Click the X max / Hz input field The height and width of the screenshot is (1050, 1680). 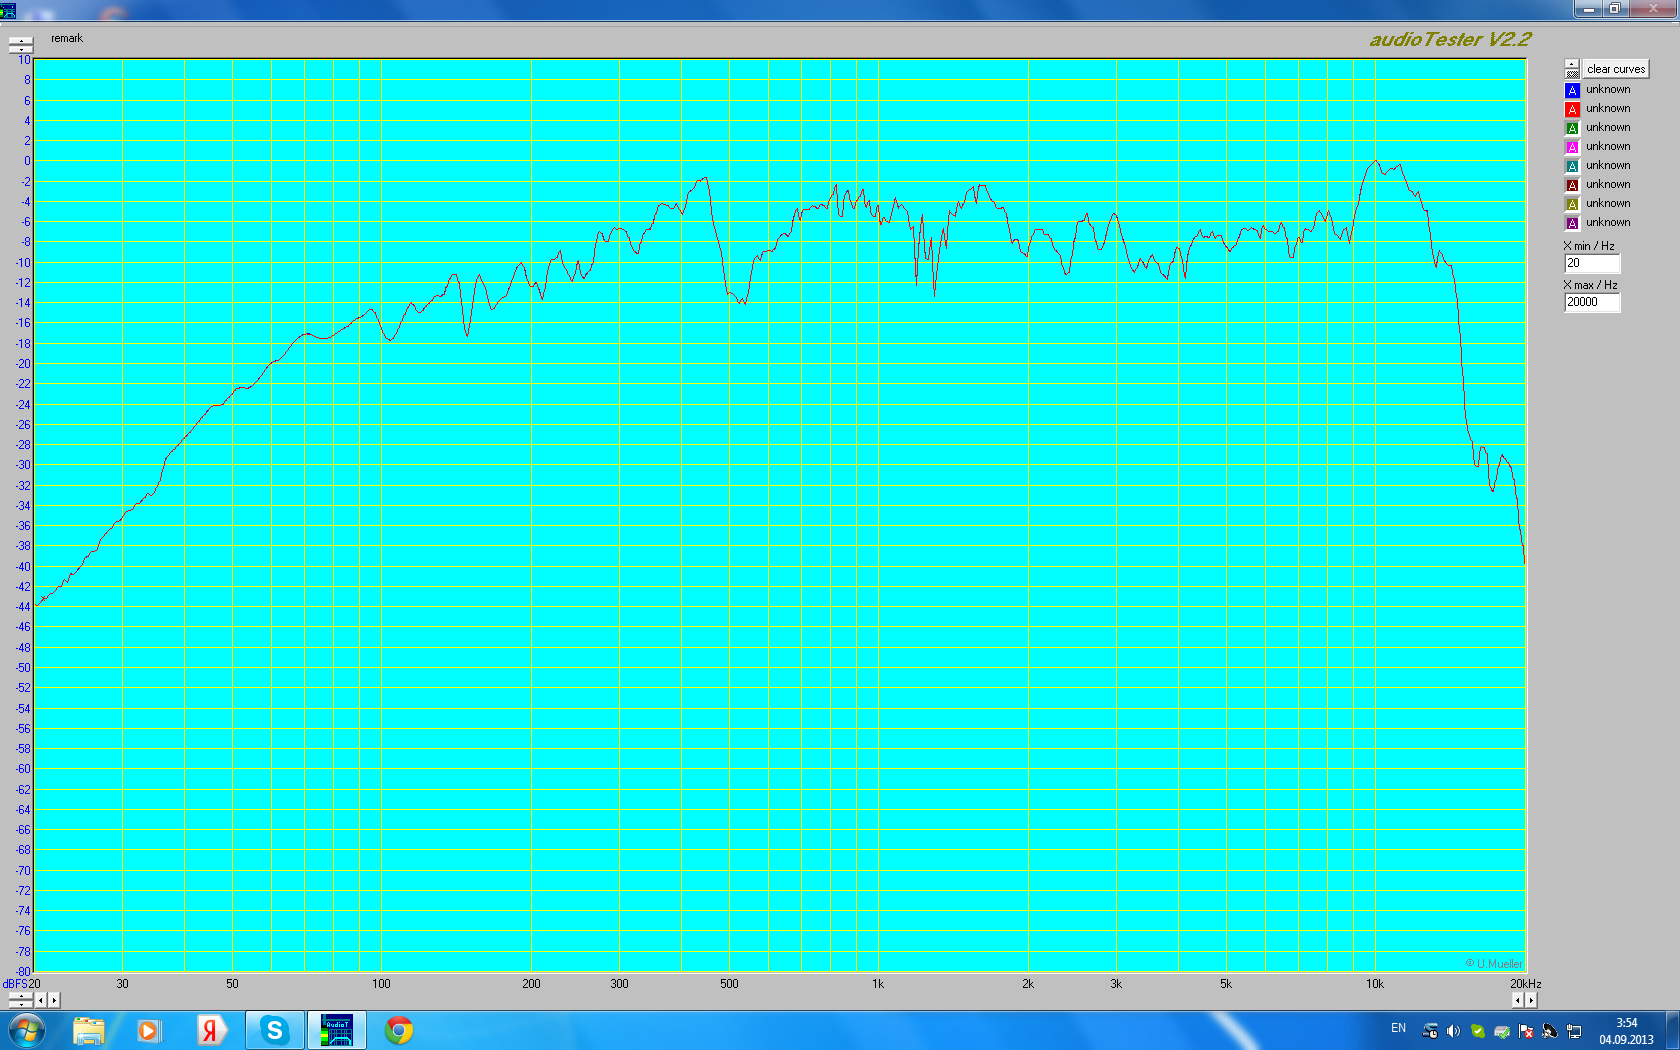[x=1592, y=302]
